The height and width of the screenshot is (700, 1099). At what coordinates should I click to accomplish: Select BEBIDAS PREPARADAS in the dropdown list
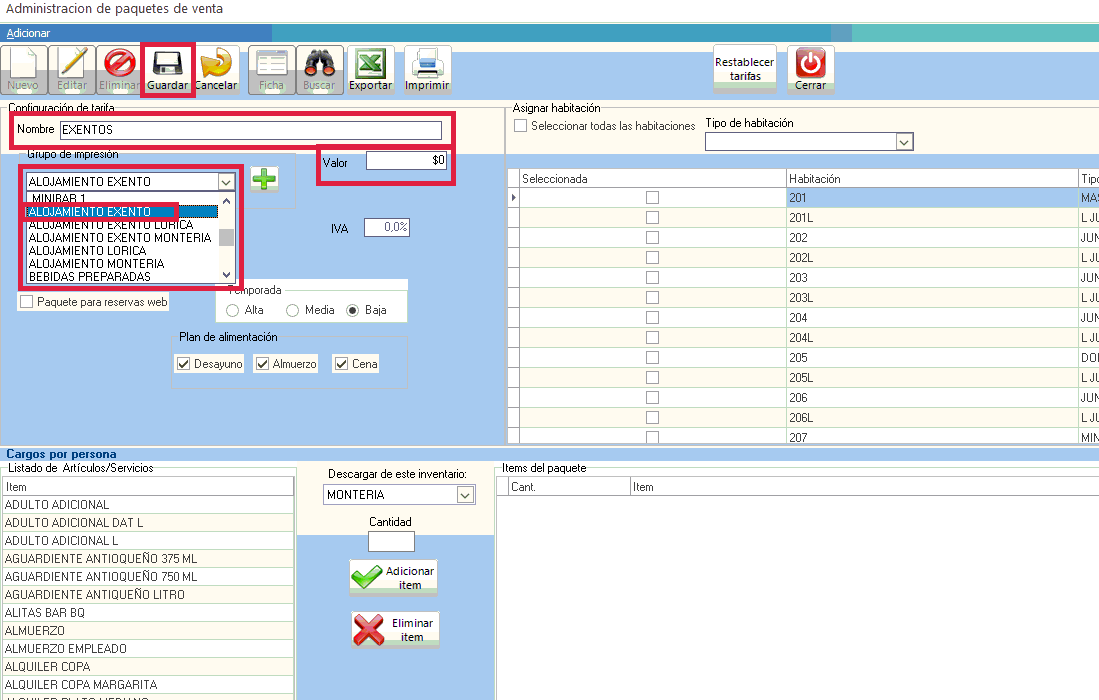90,277
